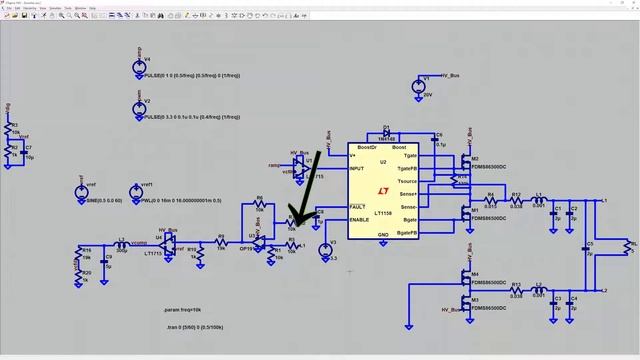
Task: Open the Edit menu
Action: pyautogui.click(x=18, y=8)
